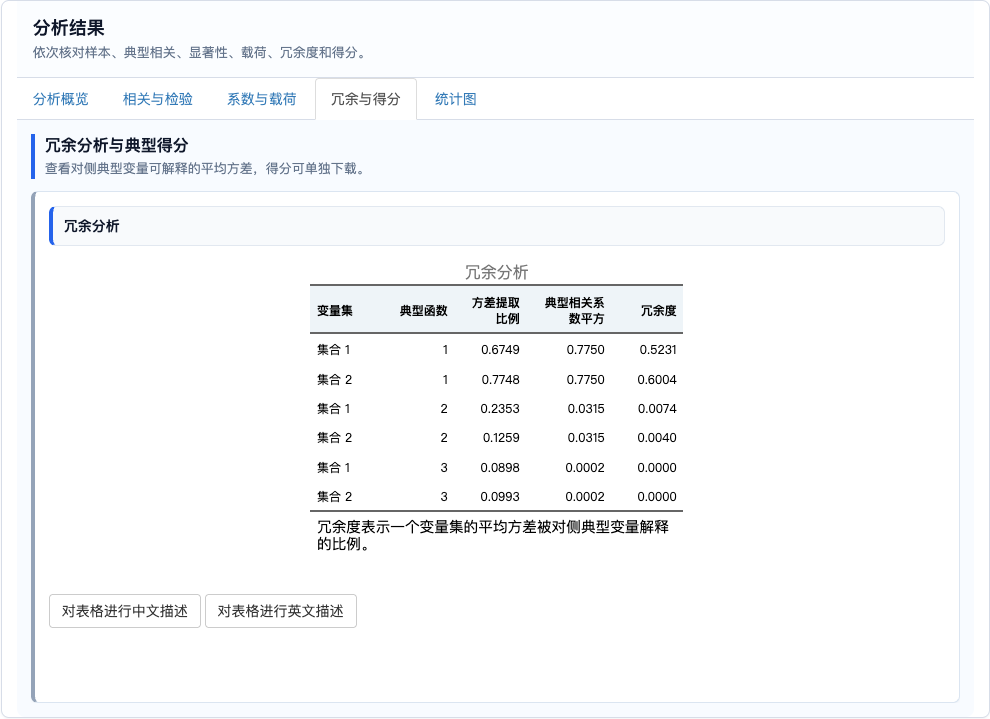Click the 冗余度 column header
The height and width of the screenshot is (719, 990).
point(659,311)
